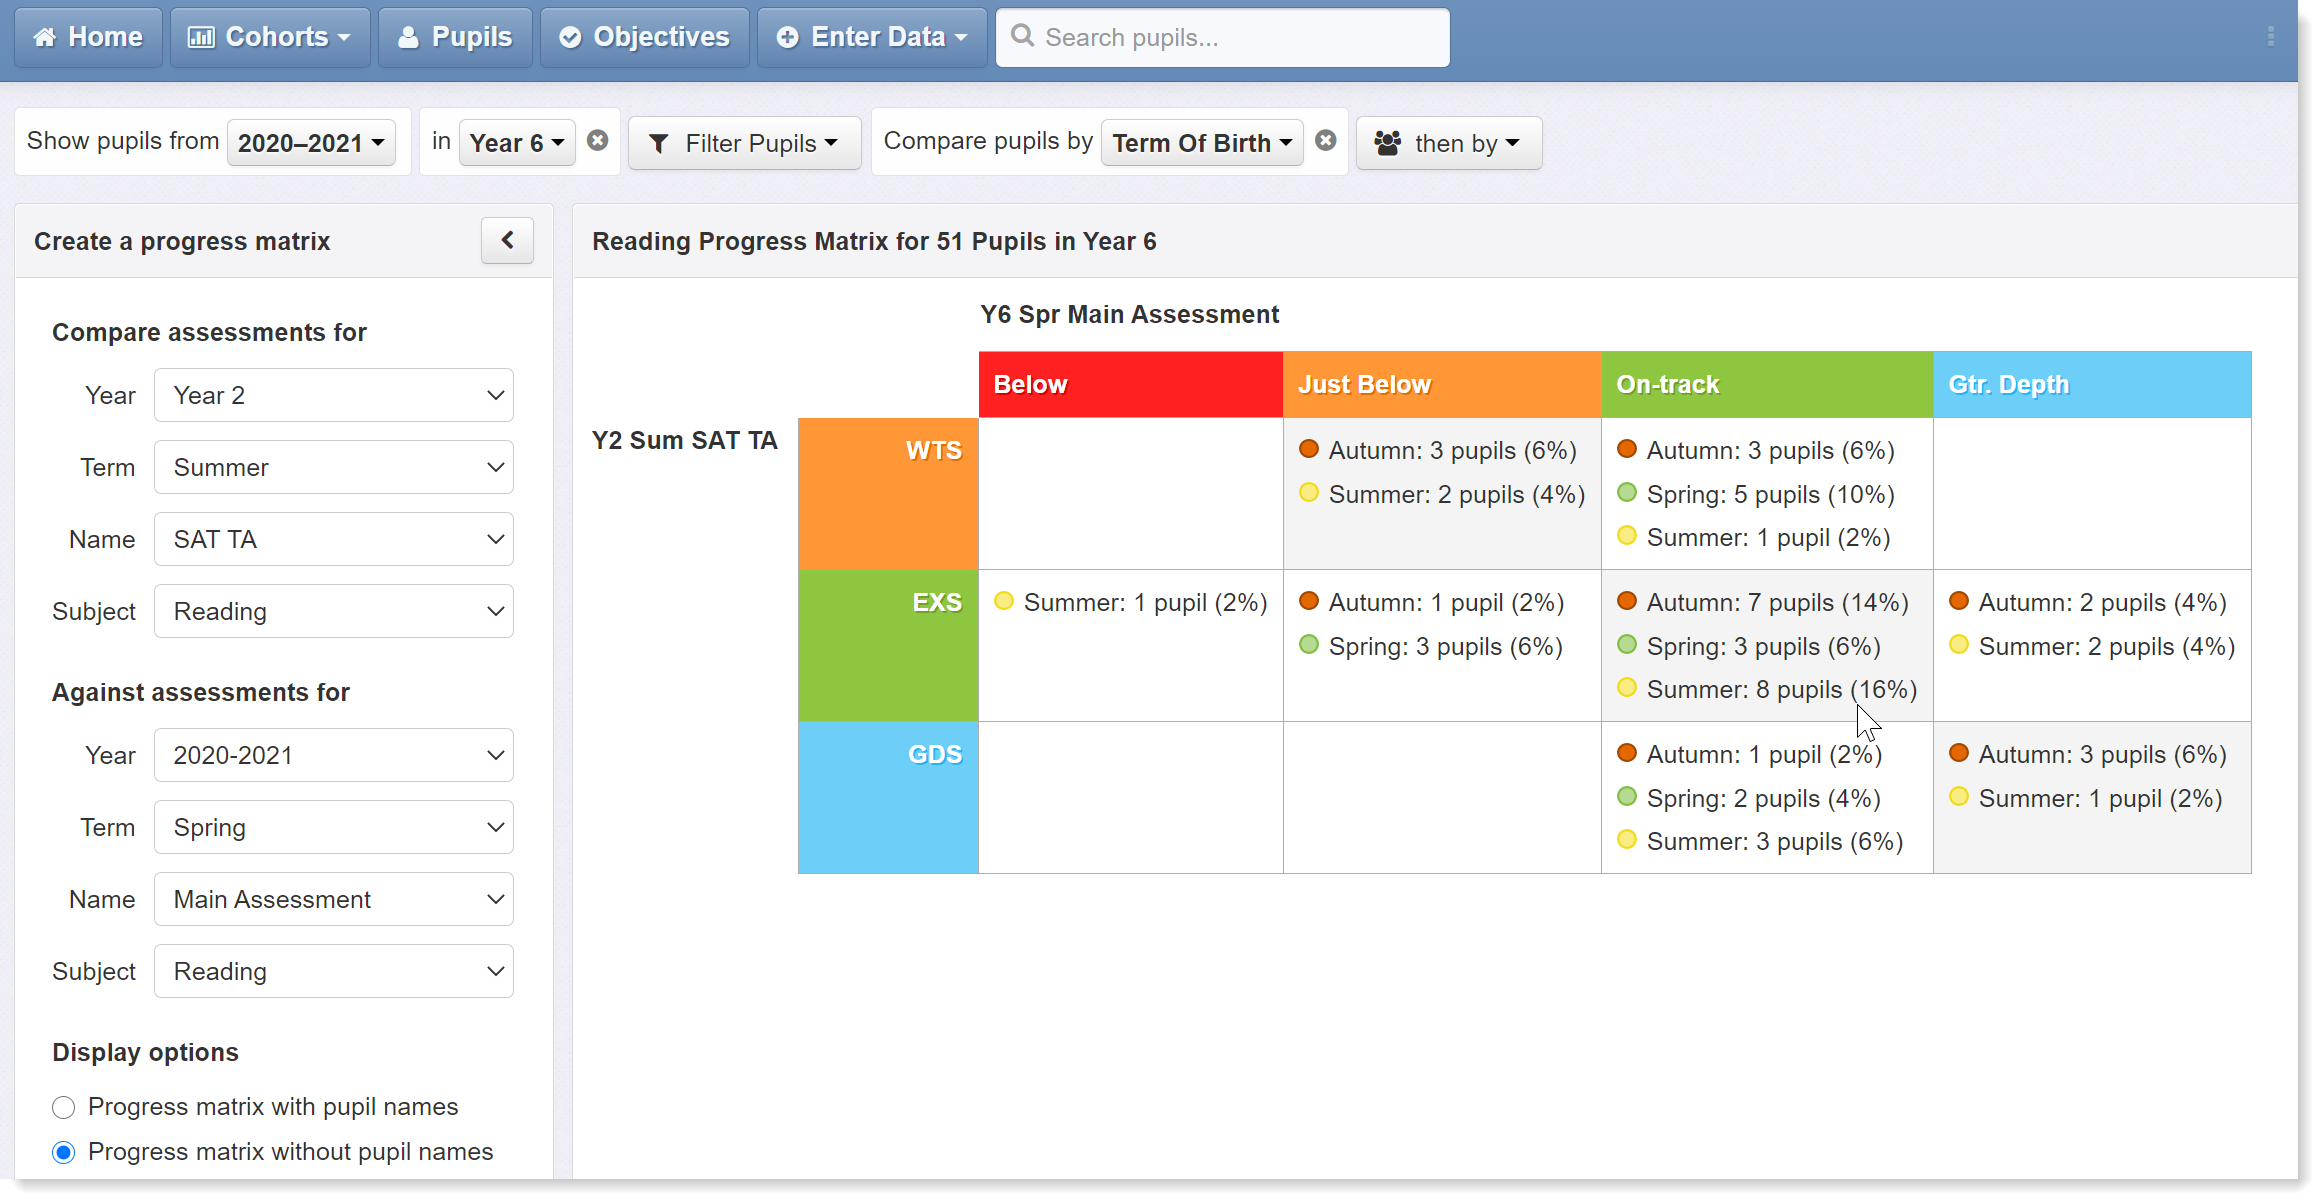Click 'Summer: 8 pupils (16%)'
2323x1204 pixels.
(1781, 690)
